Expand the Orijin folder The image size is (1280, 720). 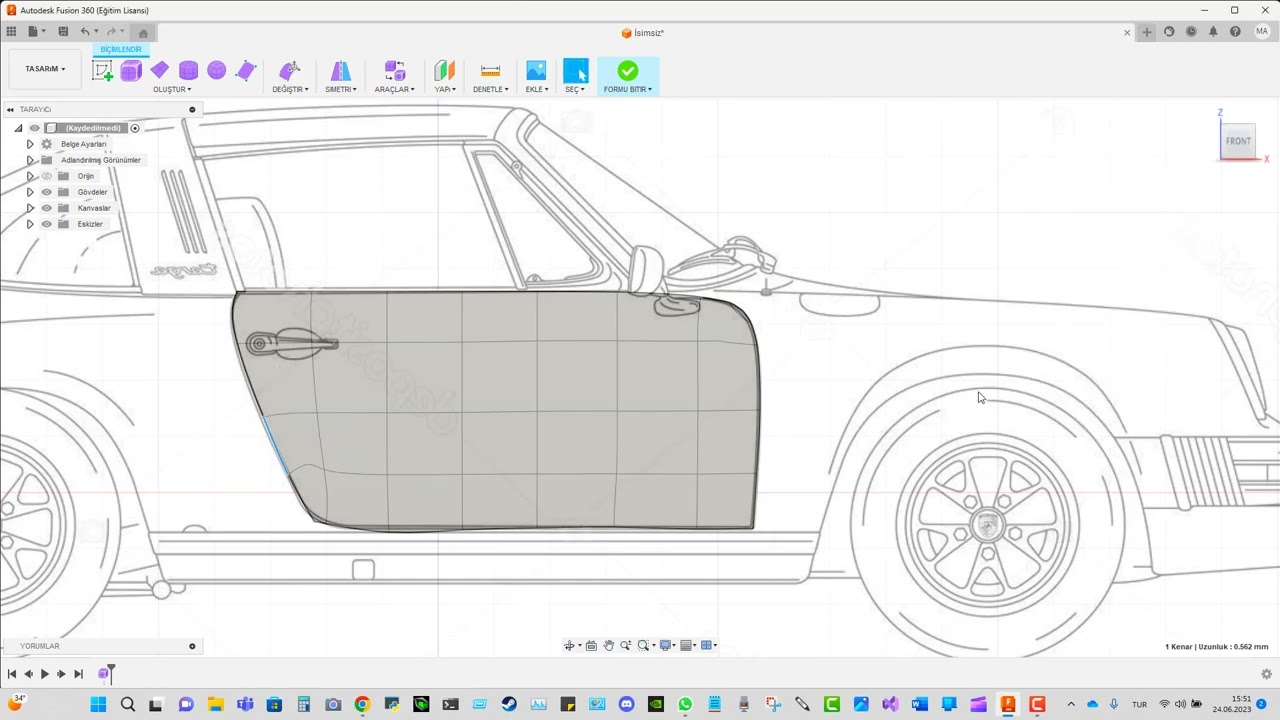click(x=30, y=176)
